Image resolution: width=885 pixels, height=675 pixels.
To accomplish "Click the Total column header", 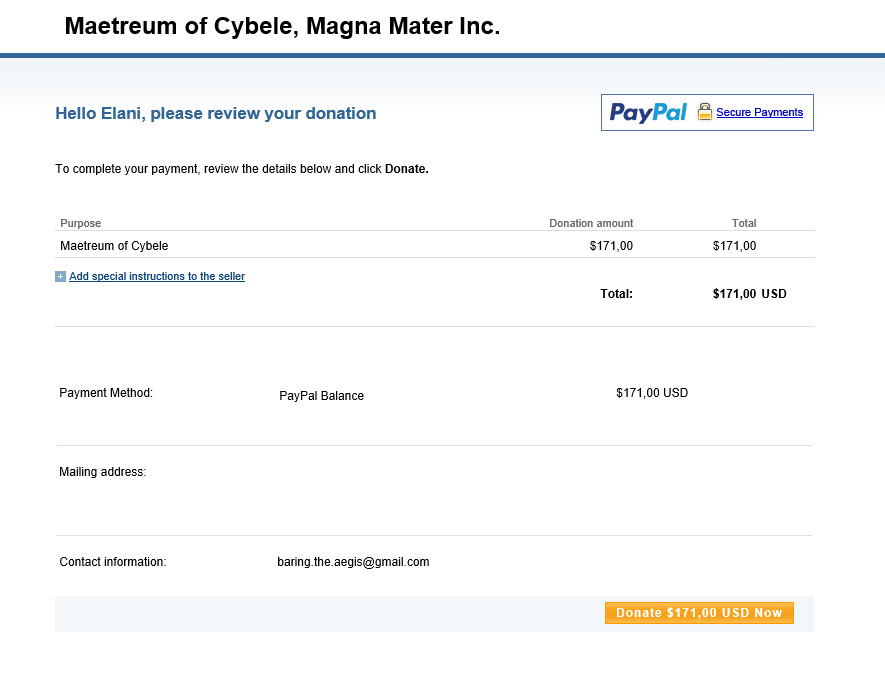I will 744,223.
